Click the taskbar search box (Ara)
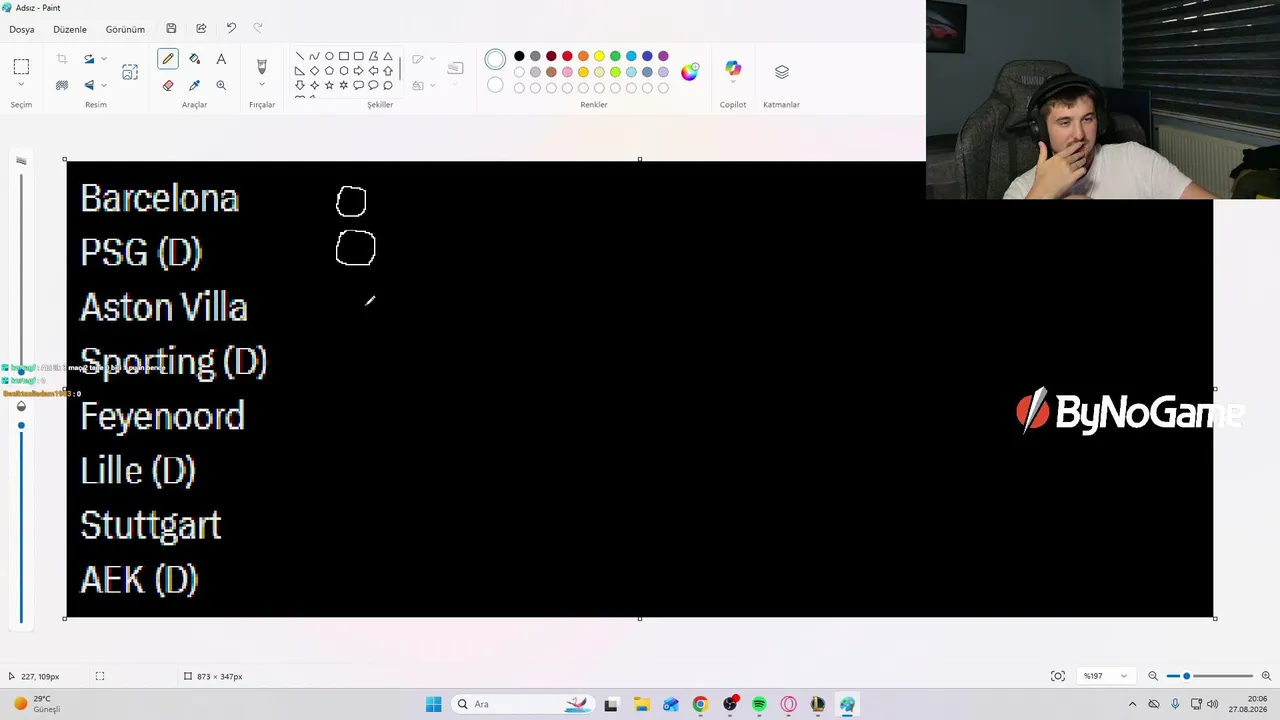The image size is (1280, 720). point(522,704)
